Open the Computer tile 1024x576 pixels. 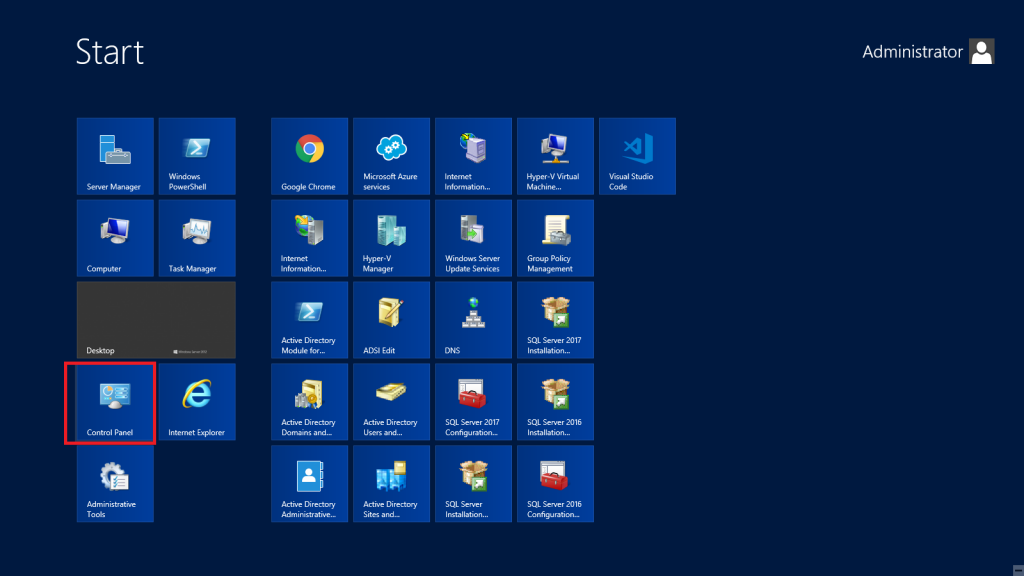[x=115, y=238]
